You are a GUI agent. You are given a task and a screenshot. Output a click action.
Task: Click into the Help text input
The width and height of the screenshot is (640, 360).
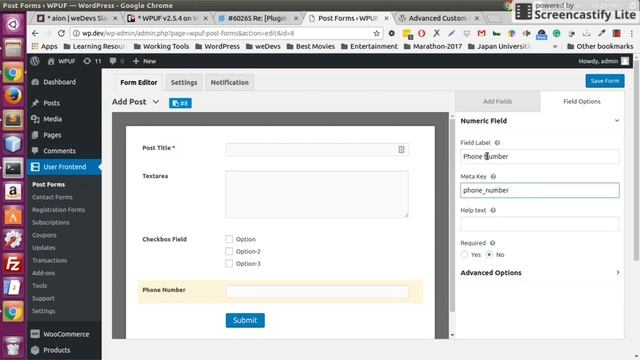[540, 224]
